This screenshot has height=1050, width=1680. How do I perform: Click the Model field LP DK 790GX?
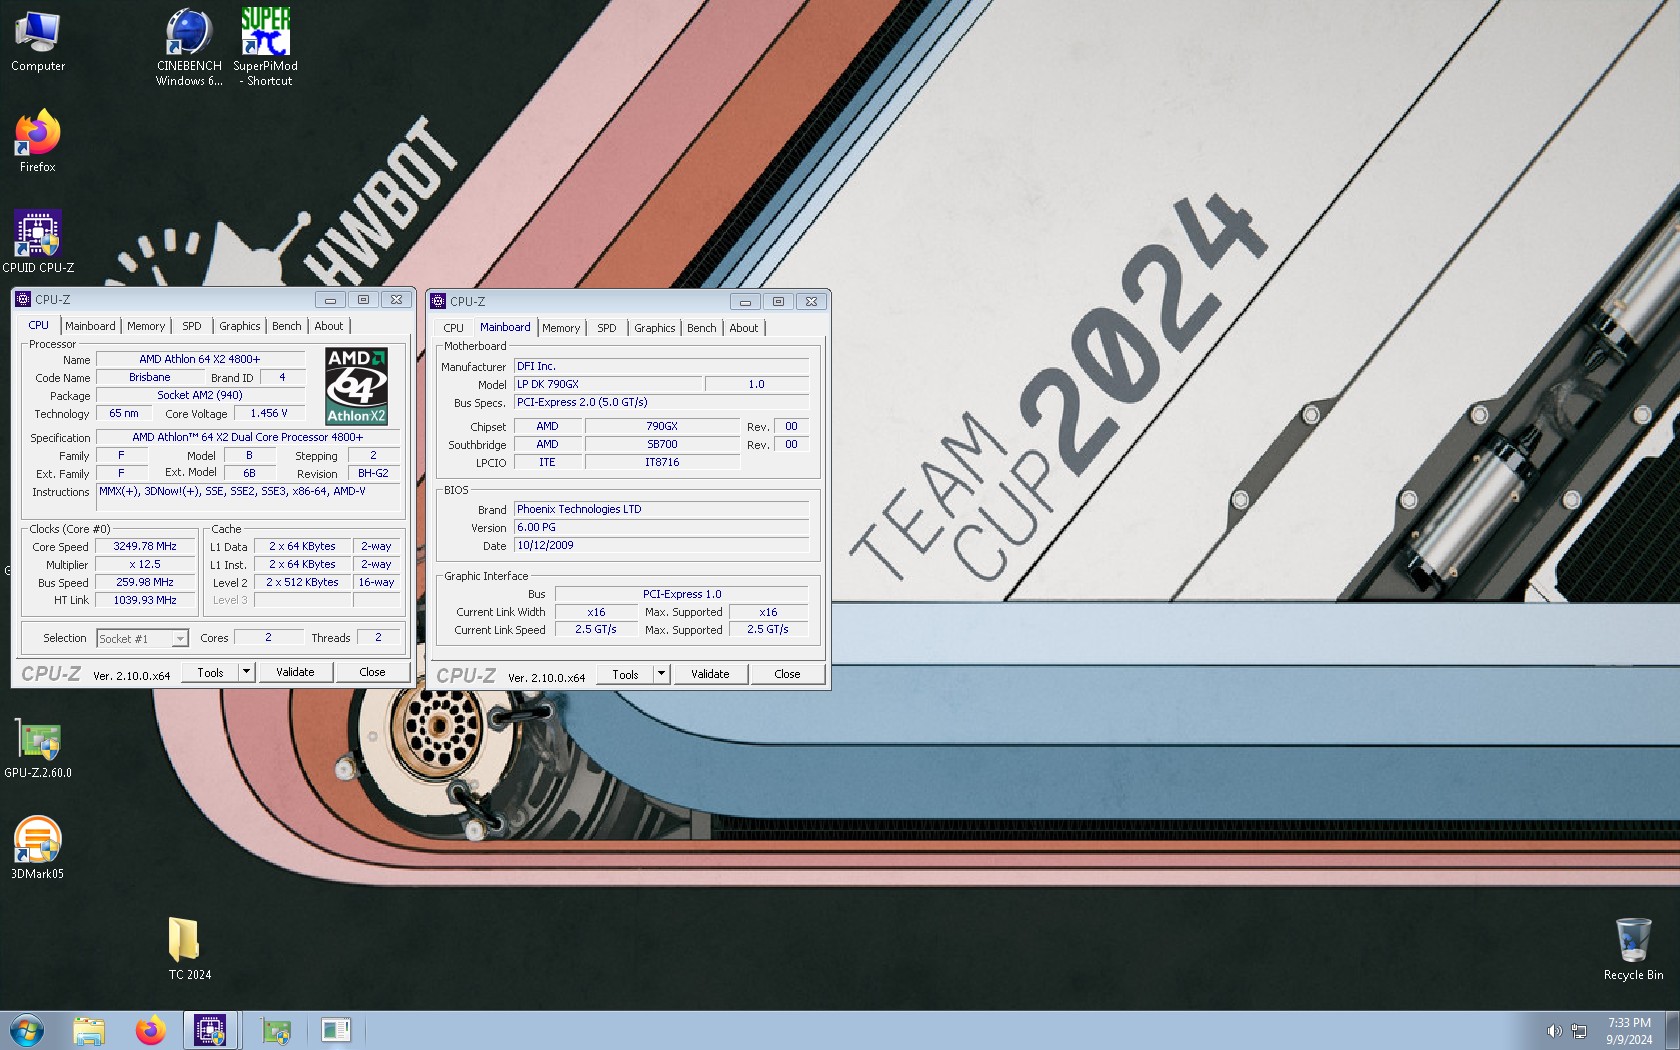608,384
